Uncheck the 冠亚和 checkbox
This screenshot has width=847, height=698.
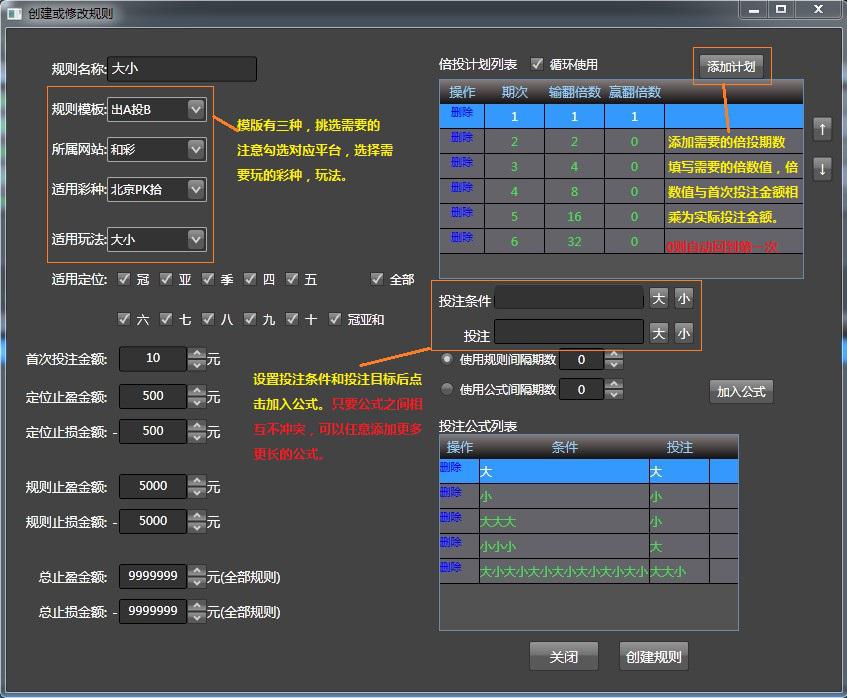(x=335, y=319)
